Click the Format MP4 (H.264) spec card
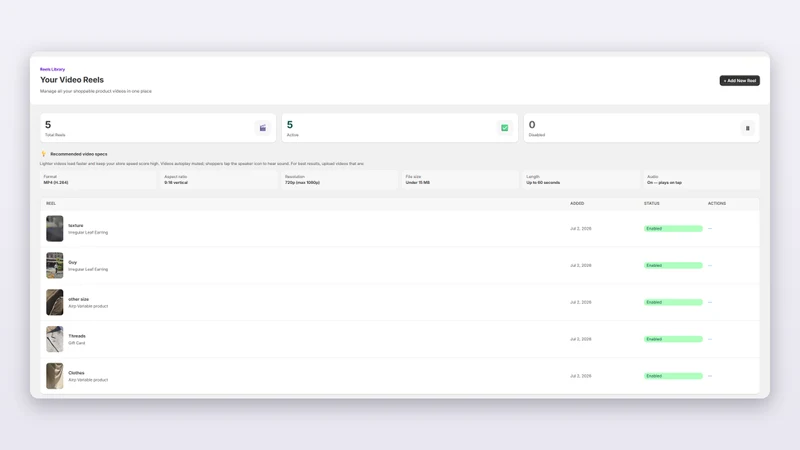This screenshot has width=800, height=450. (98, 180)
